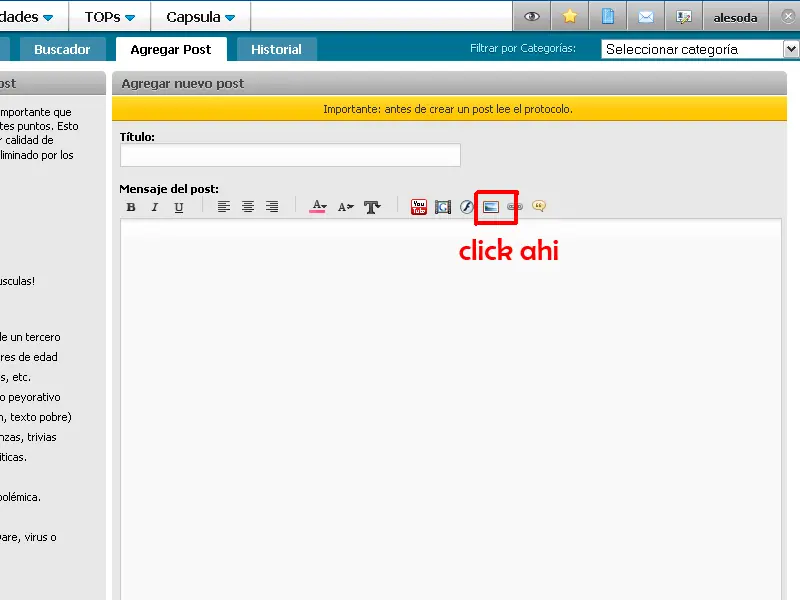Toggle italic formatting in post editor
The height and width of the screenshot is (600, 800).
[x=155, y=207]
